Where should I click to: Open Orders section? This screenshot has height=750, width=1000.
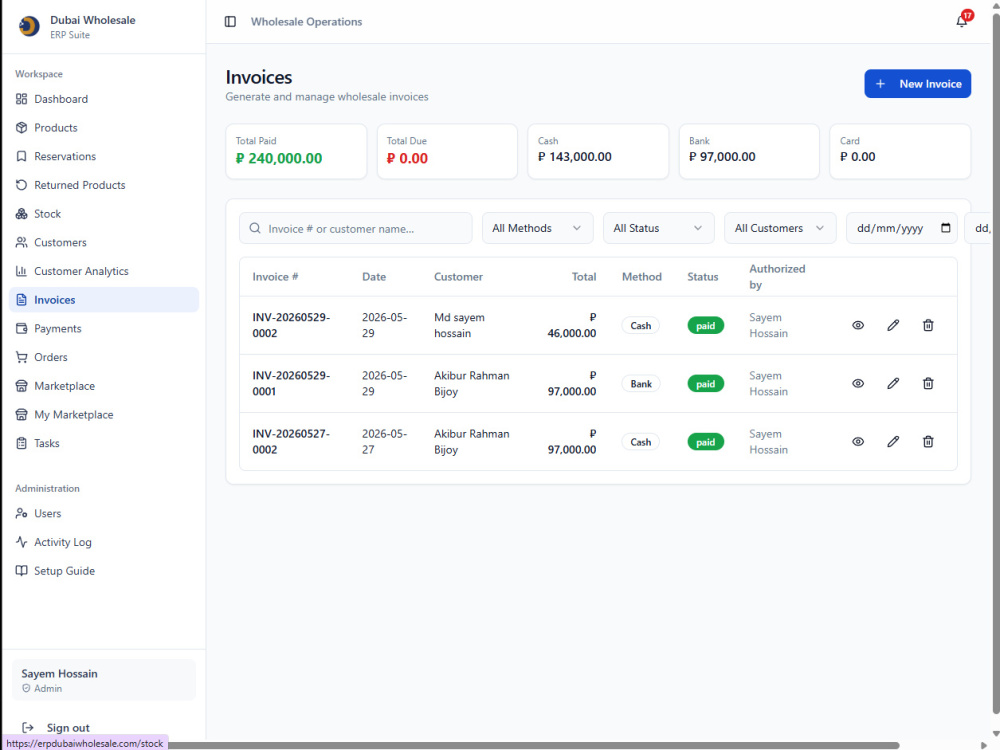104,357
